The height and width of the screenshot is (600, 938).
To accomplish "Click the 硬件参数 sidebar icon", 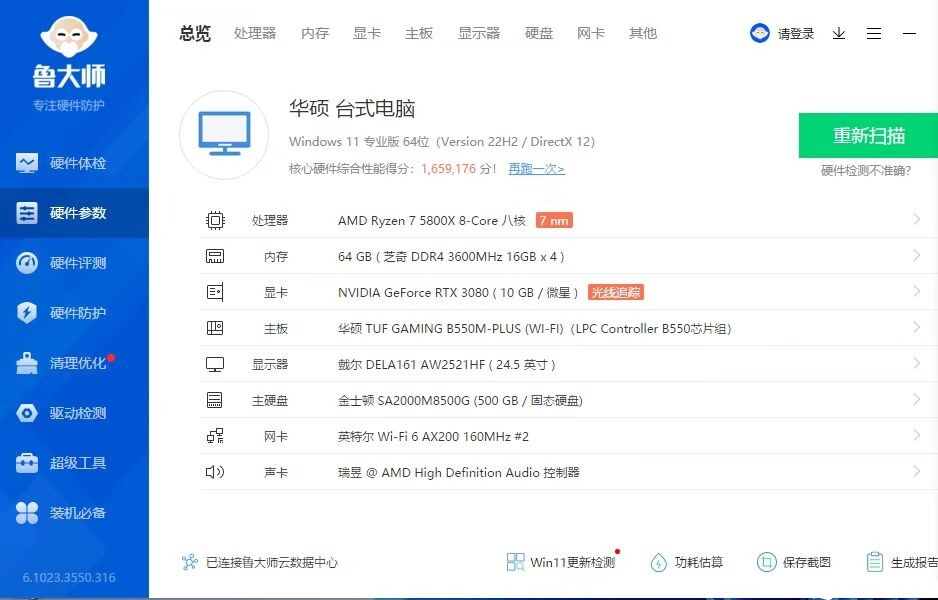I will pyautogui.click(x=27, y=213).
